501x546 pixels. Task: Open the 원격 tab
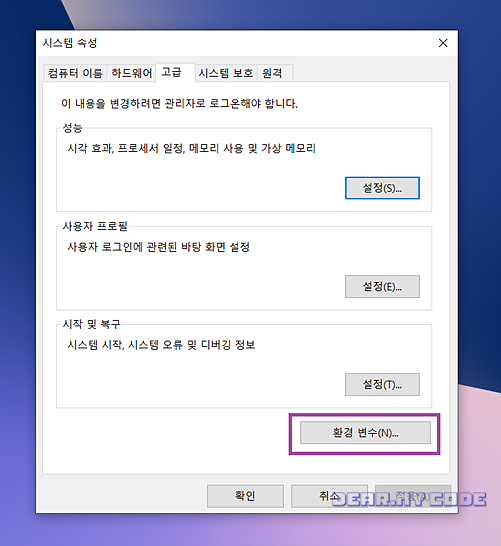275,73
